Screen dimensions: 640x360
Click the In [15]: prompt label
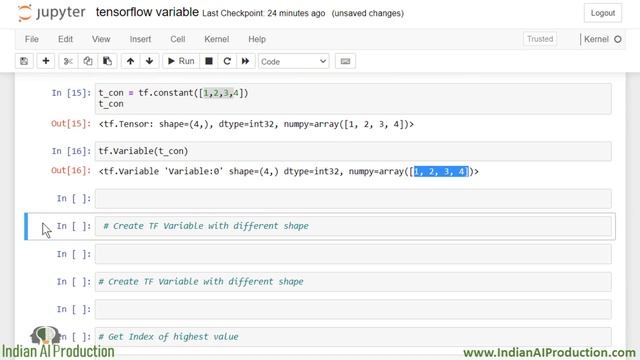(71, 93)
